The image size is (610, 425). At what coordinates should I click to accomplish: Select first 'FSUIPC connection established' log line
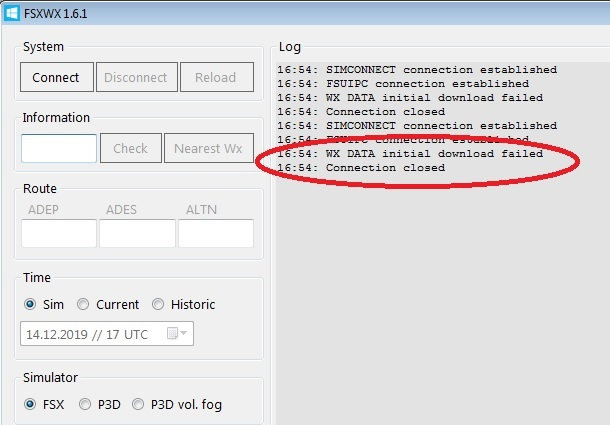tap(403, 84)
